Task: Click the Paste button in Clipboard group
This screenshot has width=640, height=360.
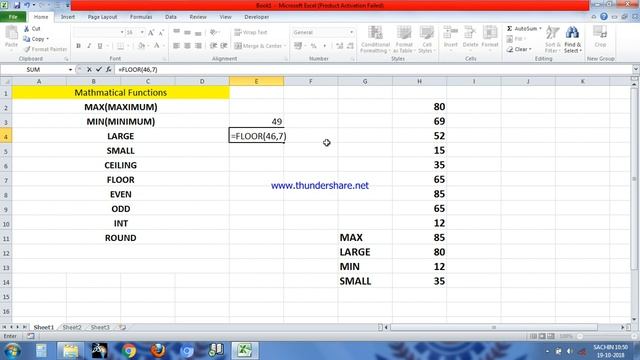Action: (x=11, y=37)
